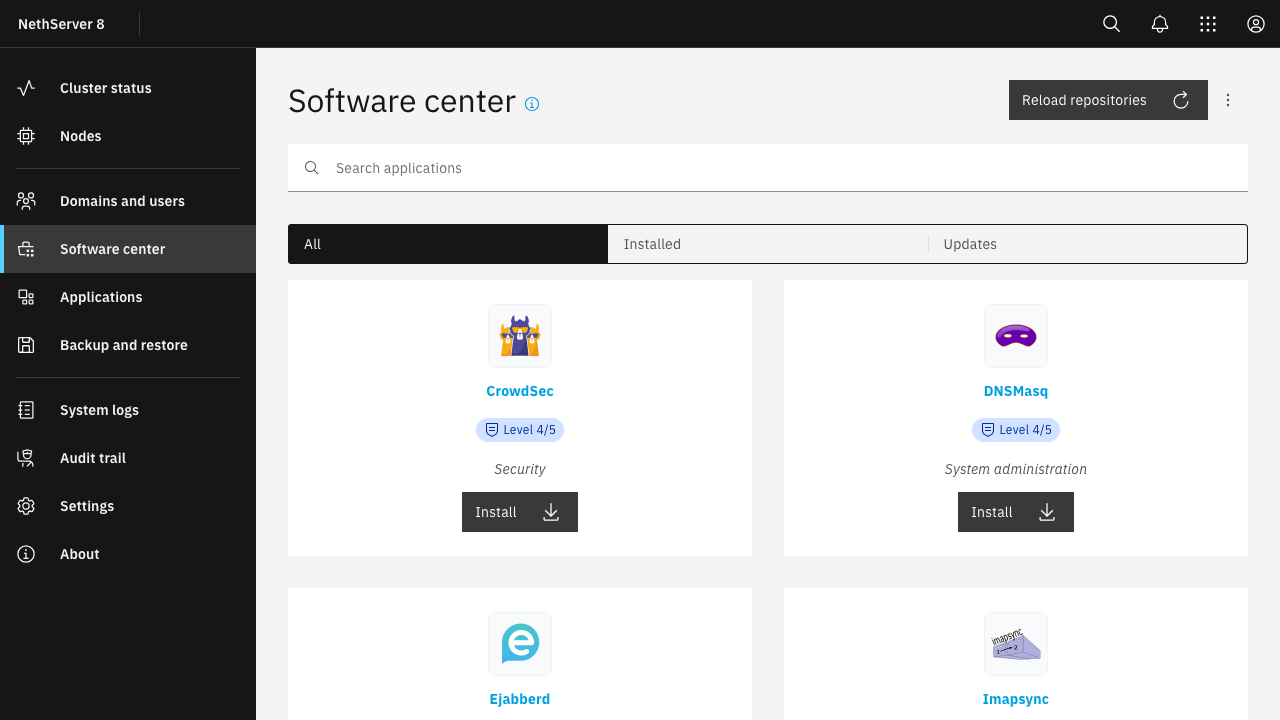Open the notifications bell
The image size is (1280, 720).
[x=1160, y=24]
